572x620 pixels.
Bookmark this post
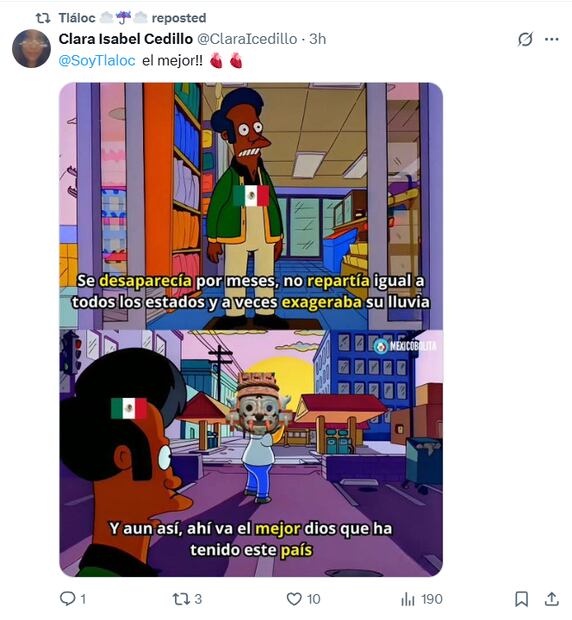521,599
